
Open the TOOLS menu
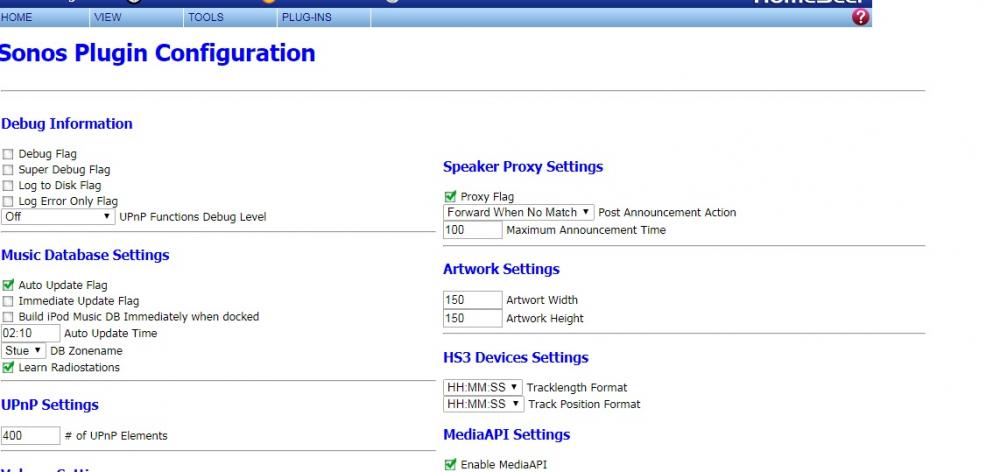click(205, 17)
